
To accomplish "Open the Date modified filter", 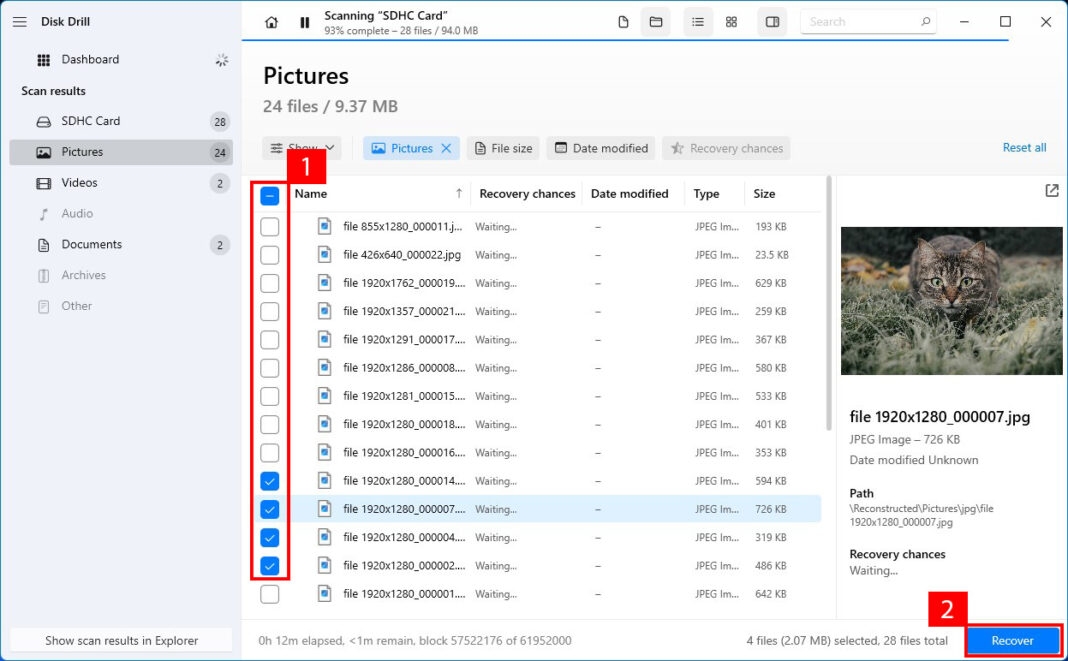I will coord(600,147).
